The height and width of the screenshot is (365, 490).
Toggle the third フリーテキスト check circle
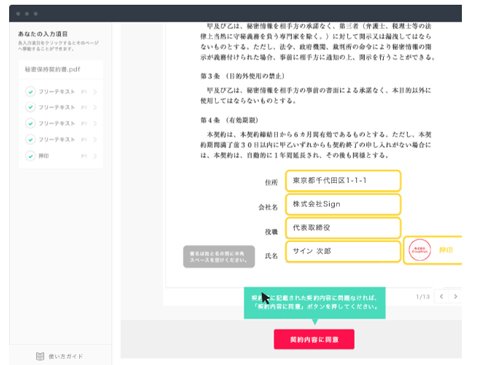[x=30, y=123]
